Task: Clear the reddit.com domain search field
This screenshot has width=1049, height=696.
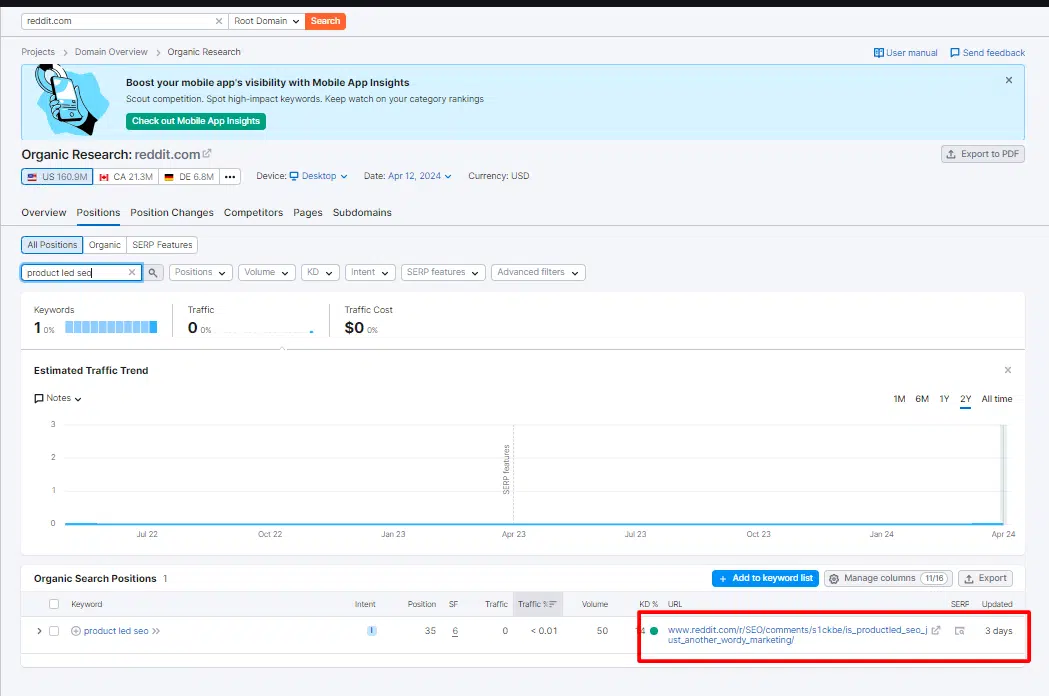Action: point(219,21)
